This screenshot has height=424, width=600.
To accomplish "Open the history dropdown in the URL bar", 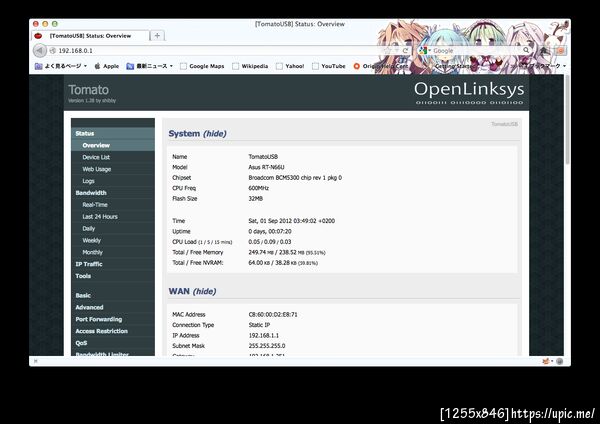I will pyautogui.click(x=397, y=51).
